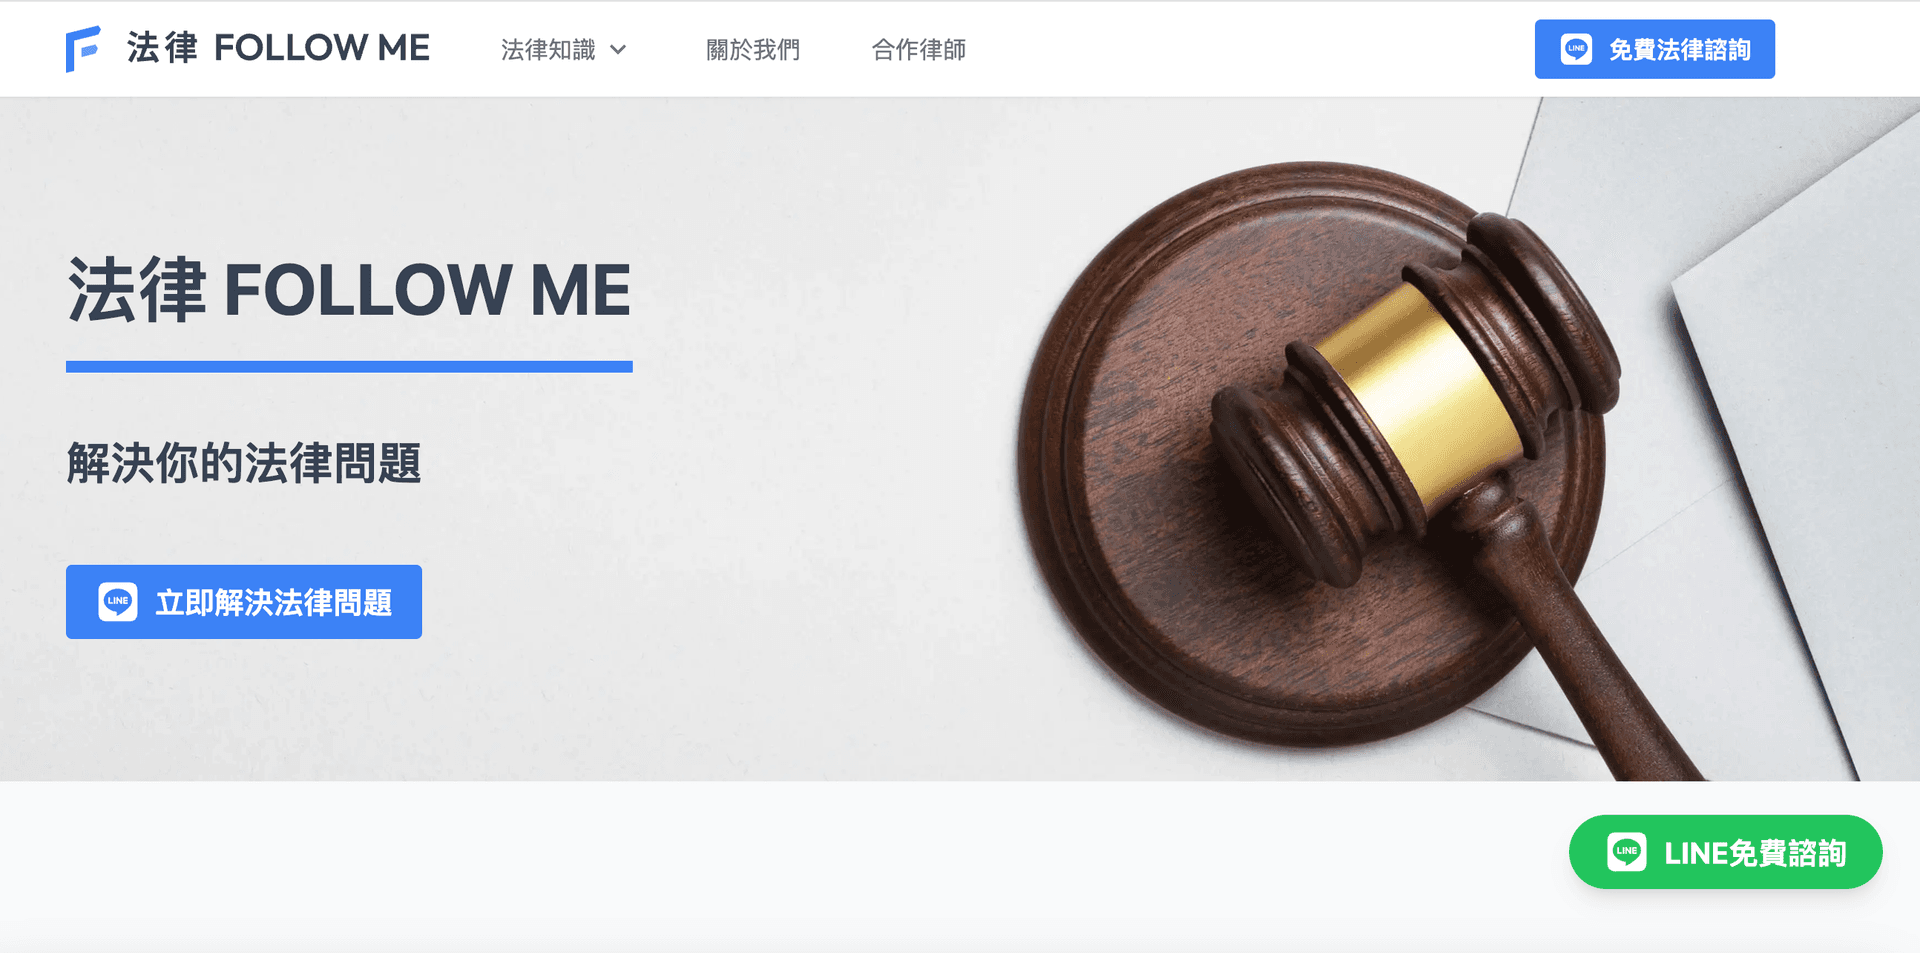Click the 免費法律諮詢 header button
This screenshot has width=1920, height=953.
[x=1654, y=49]
